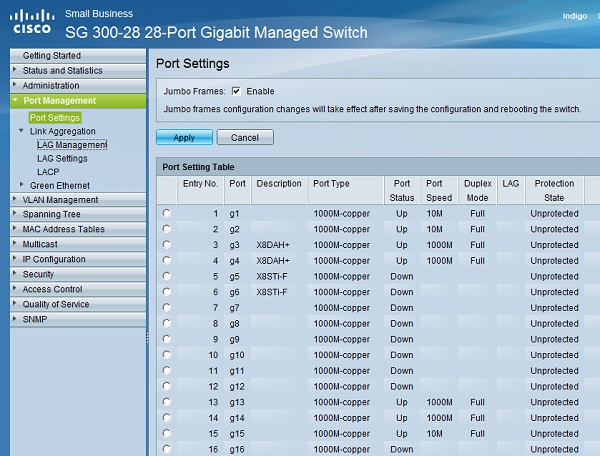This screenshot has width=600, height=456.
Task: Open the LACP page
Action: point(48,172)
